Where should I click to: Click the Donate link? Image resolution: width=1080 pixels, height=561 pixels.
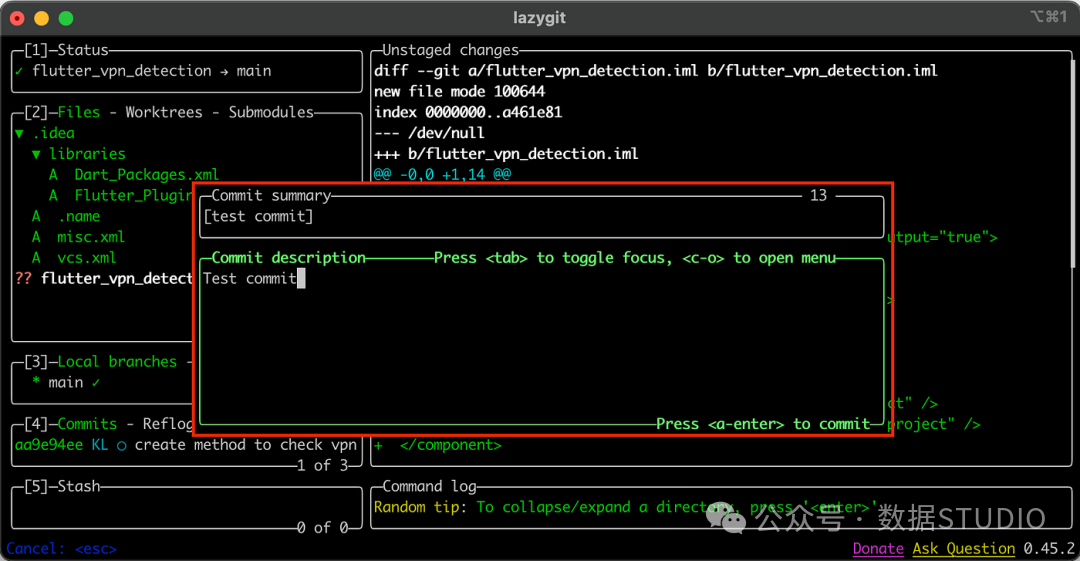[x=878, y=549]
